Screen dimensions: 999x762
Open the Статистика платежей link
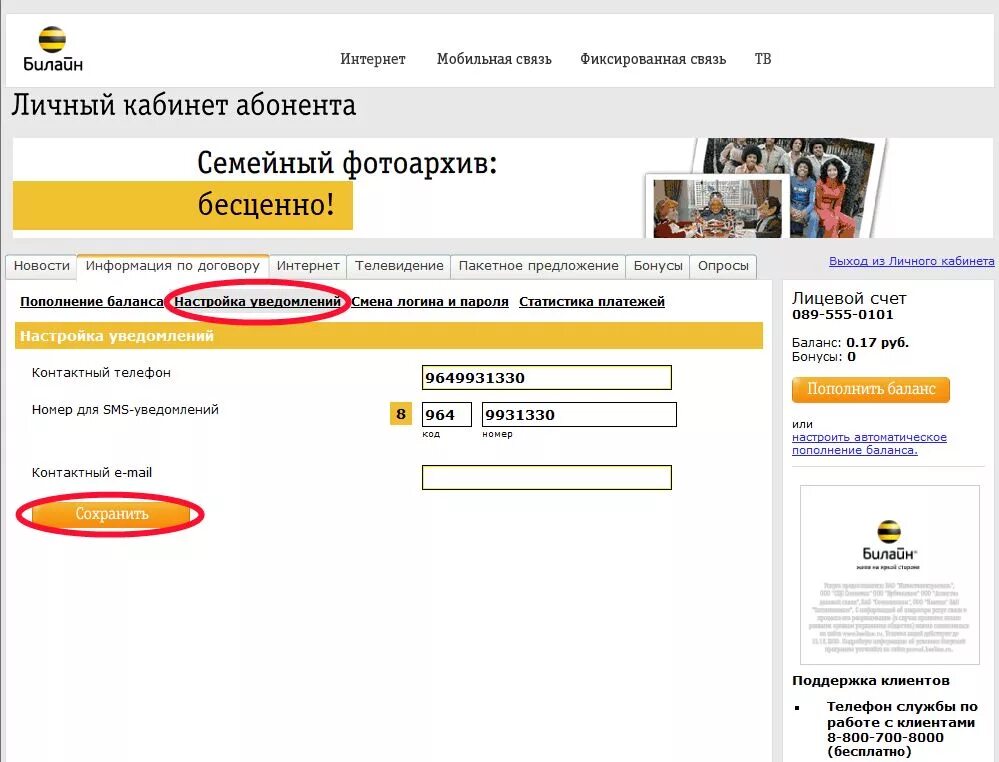click(x=591, y=301)
